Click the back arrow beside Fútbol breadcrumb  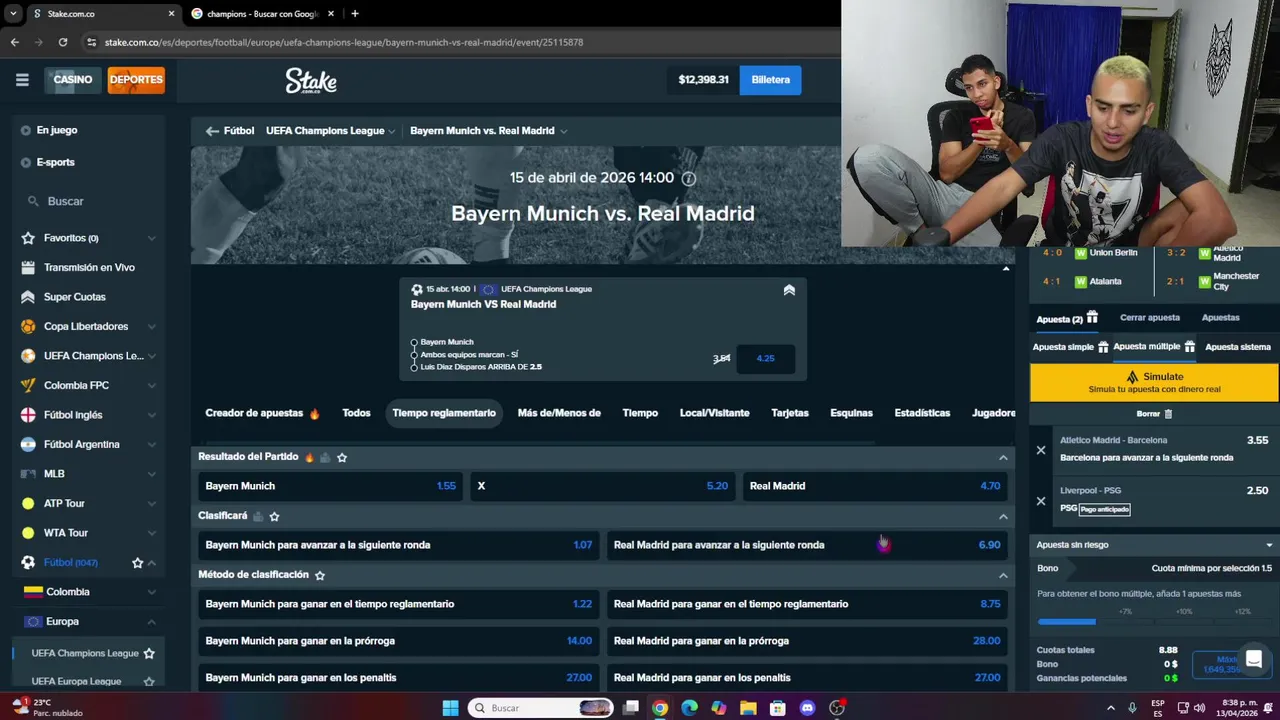(x=212, y=131)
